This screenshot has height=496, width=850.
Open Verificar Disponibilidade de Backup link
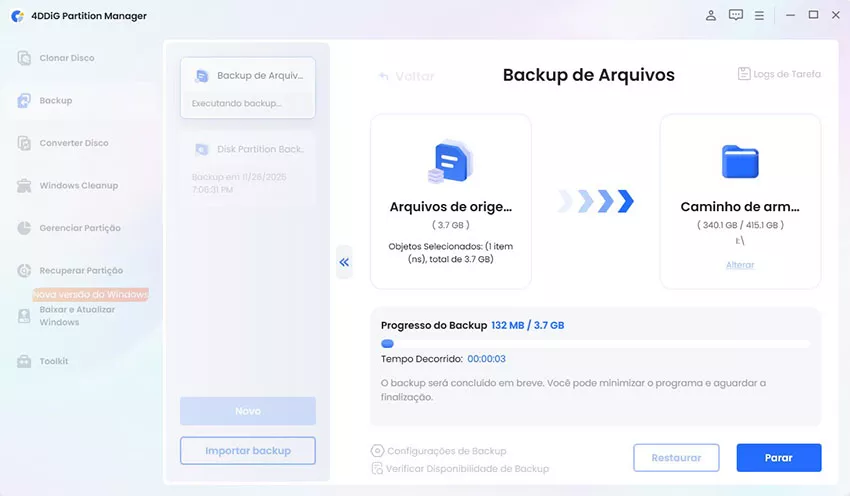click(x=467, y=468)
